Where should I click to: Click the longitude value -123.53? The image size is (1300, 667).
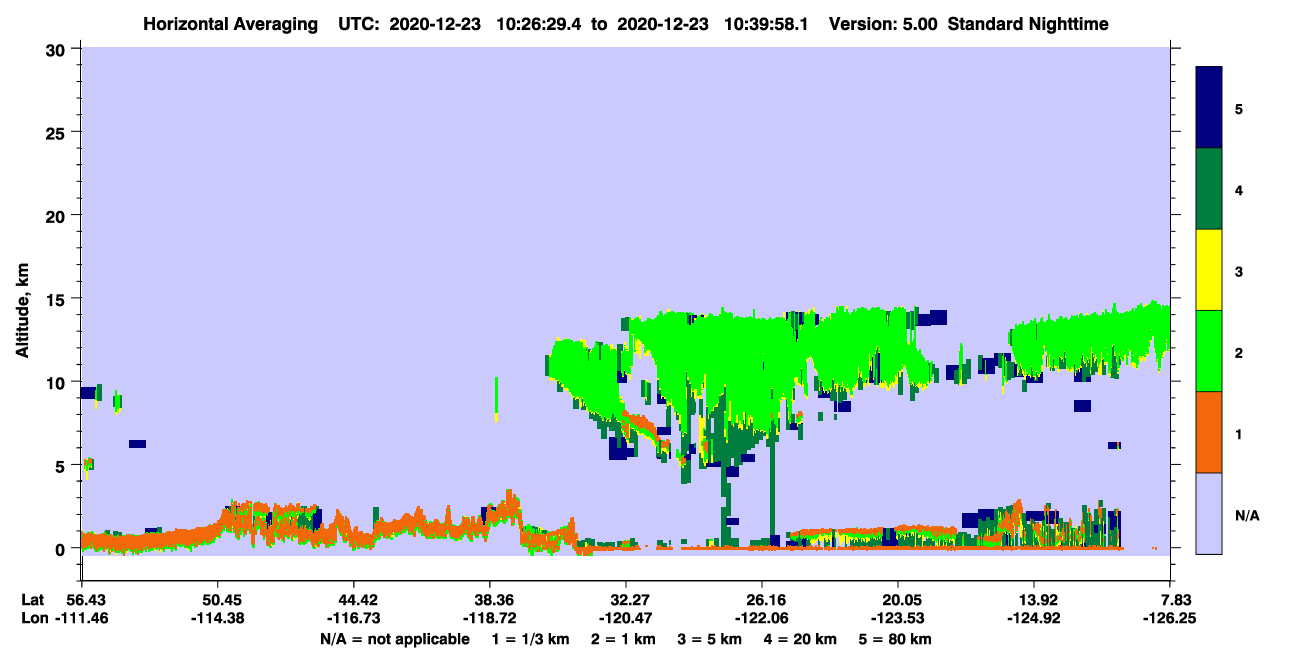point(899,618)
